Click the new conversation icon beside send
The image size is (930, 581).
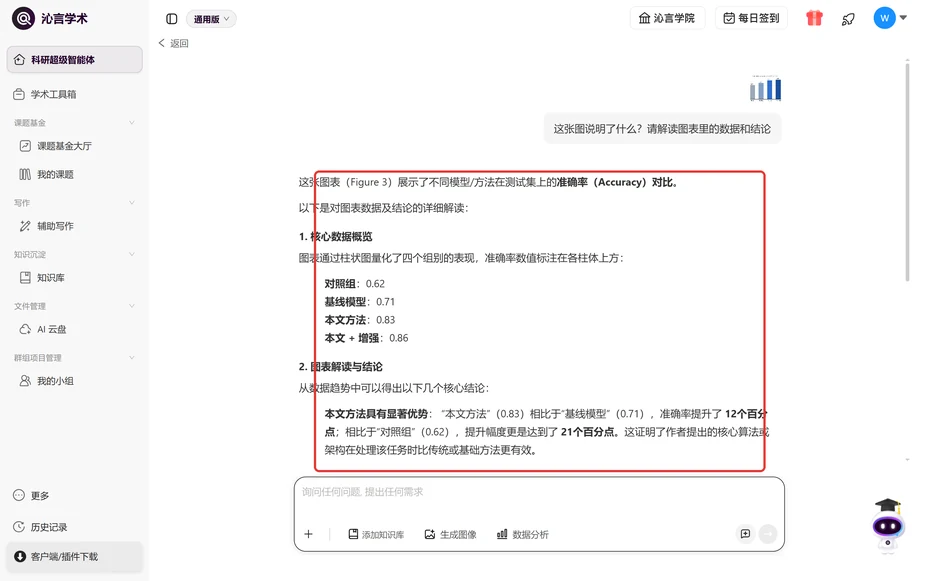746,534
